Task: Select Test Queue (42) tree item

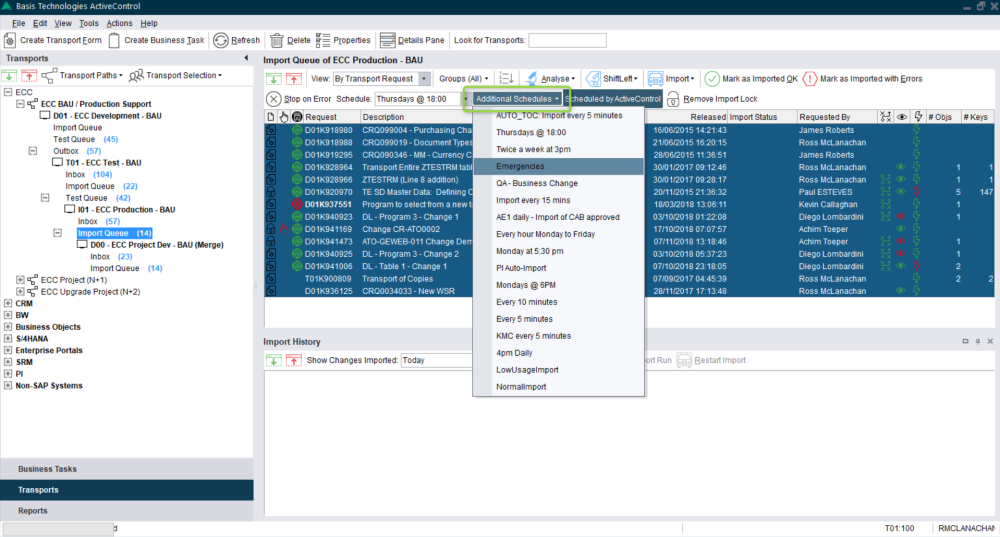Action: coord(98,198)
